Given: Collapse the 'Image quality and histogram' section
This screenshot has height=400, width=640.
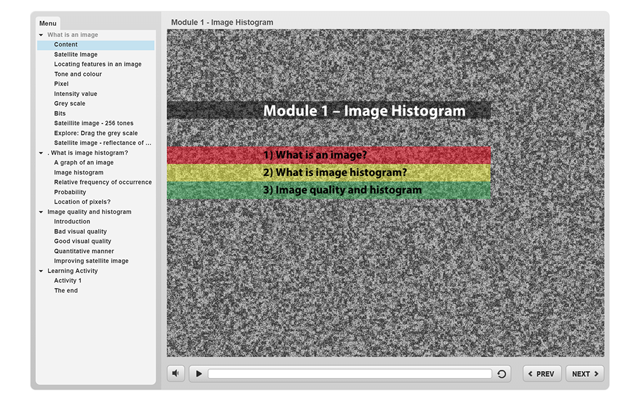Looking at the screenshot, I should (x=41, y=212).
